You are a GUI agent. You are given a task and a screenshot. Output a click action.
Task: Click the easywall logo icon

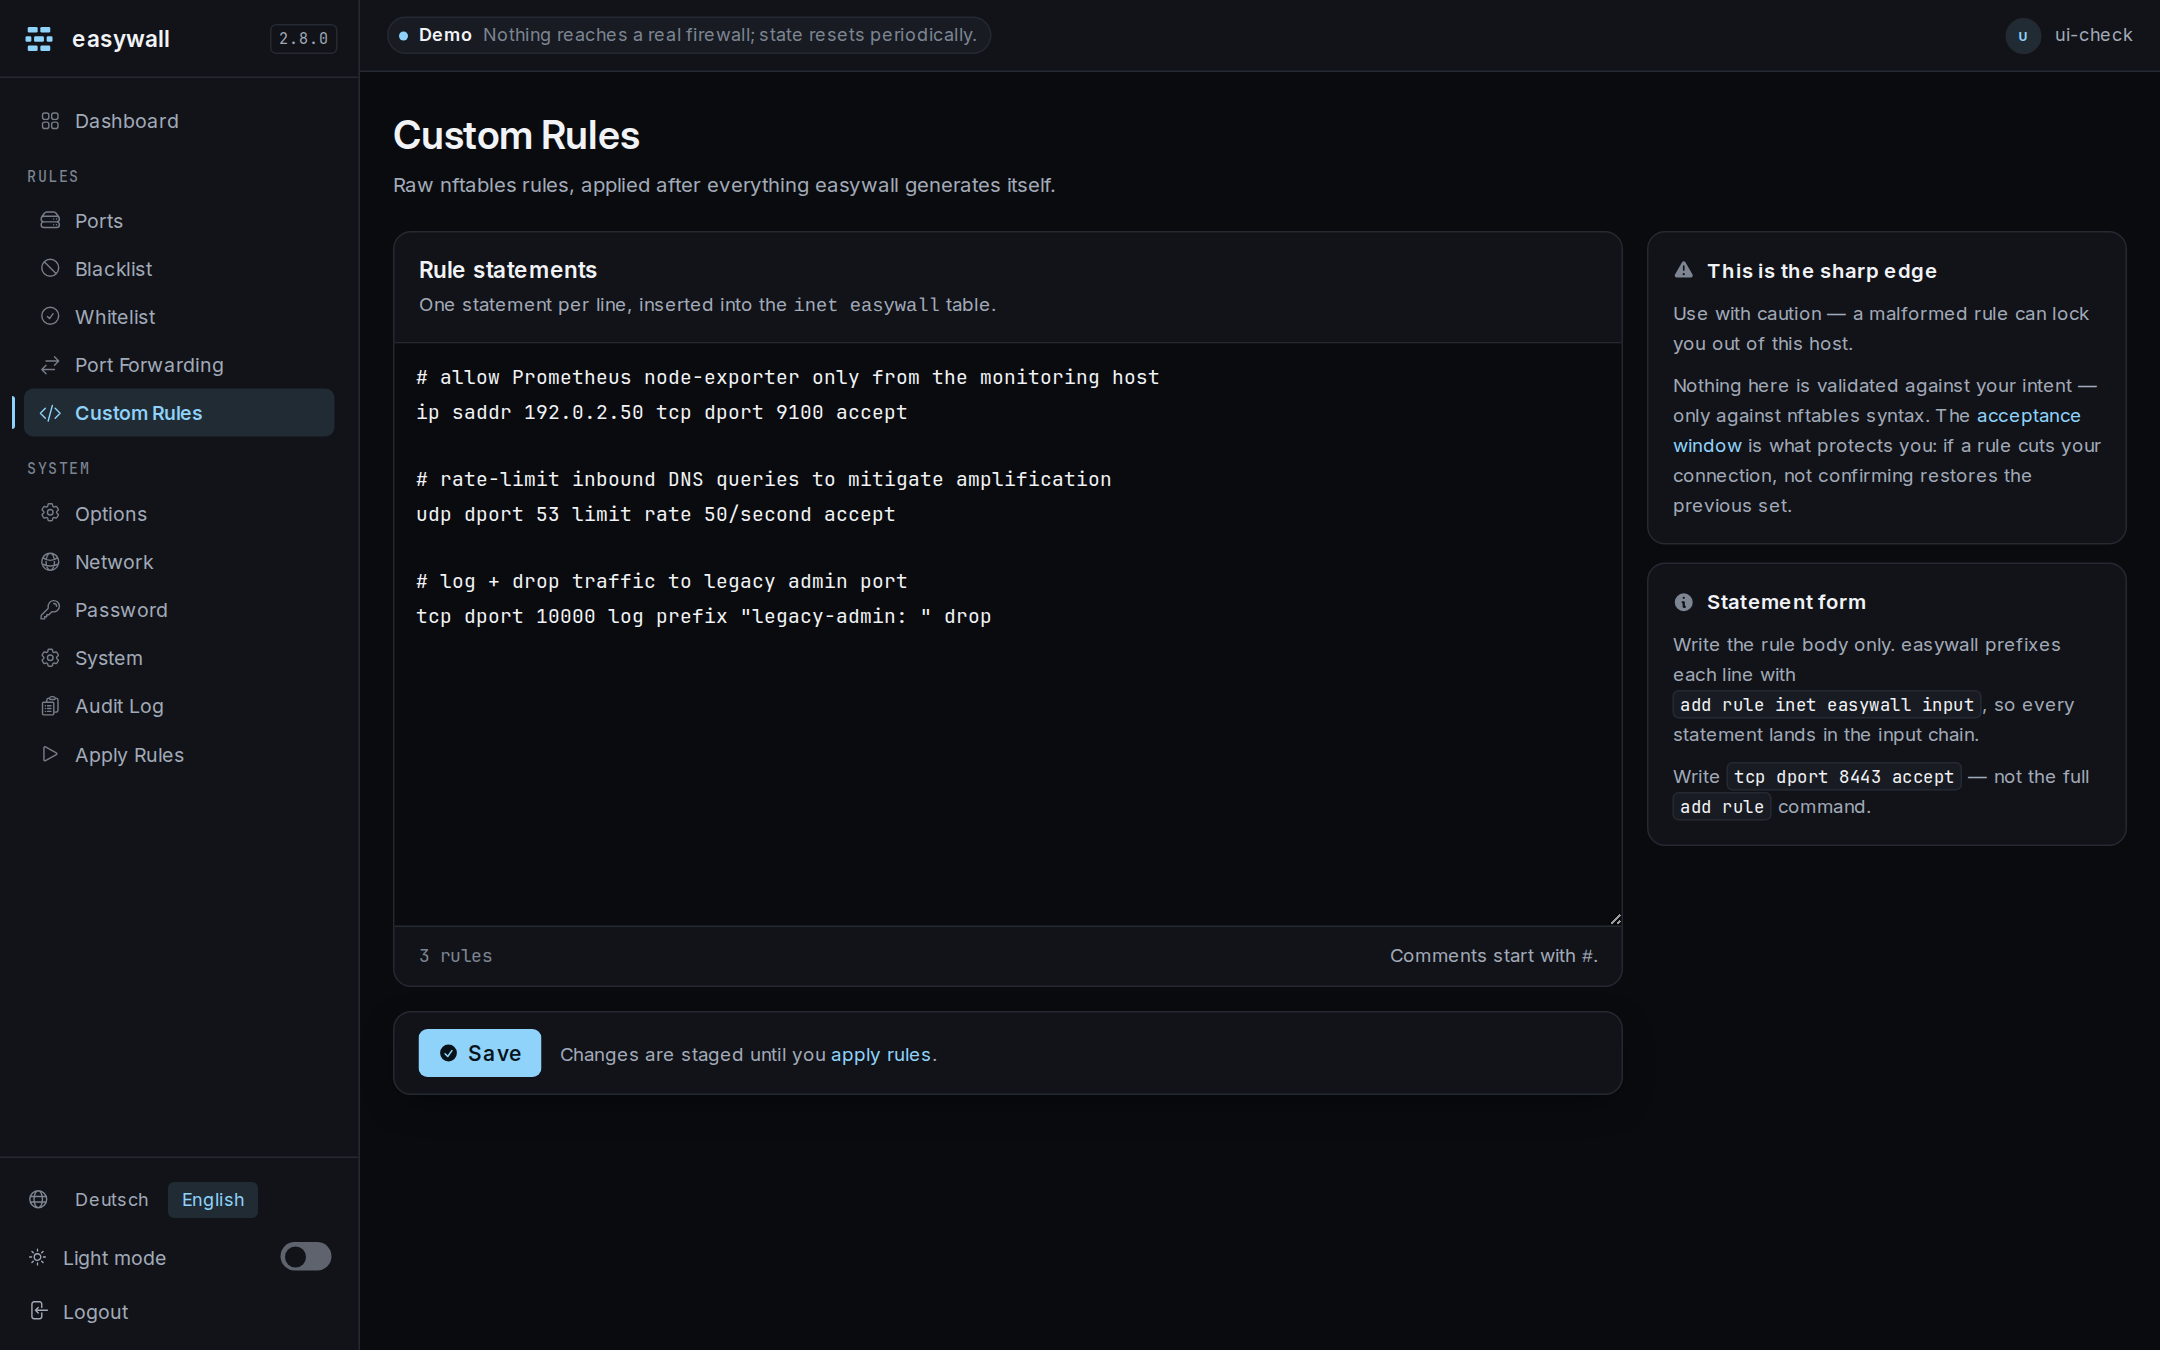[x=39, y=39]
